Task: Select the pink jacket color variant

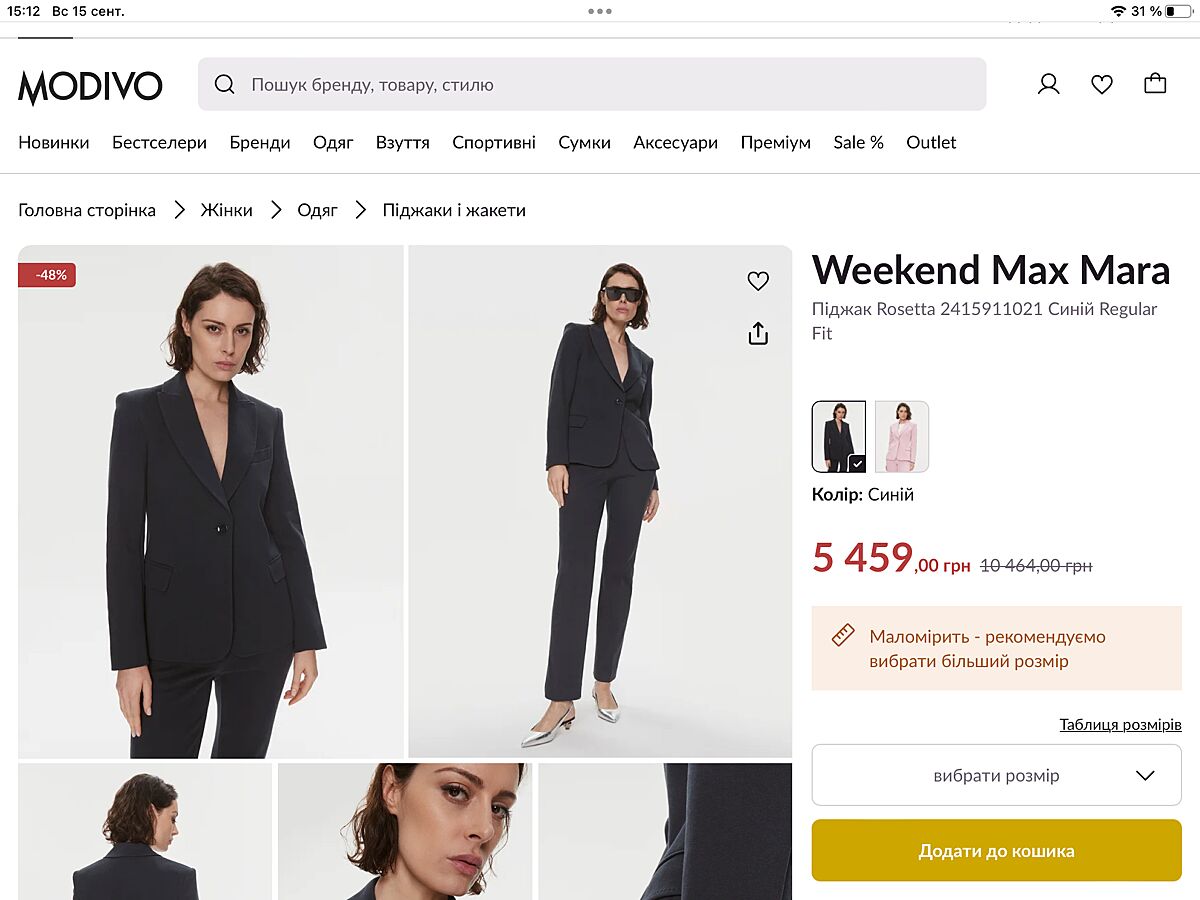Action: tap(901, 436)
